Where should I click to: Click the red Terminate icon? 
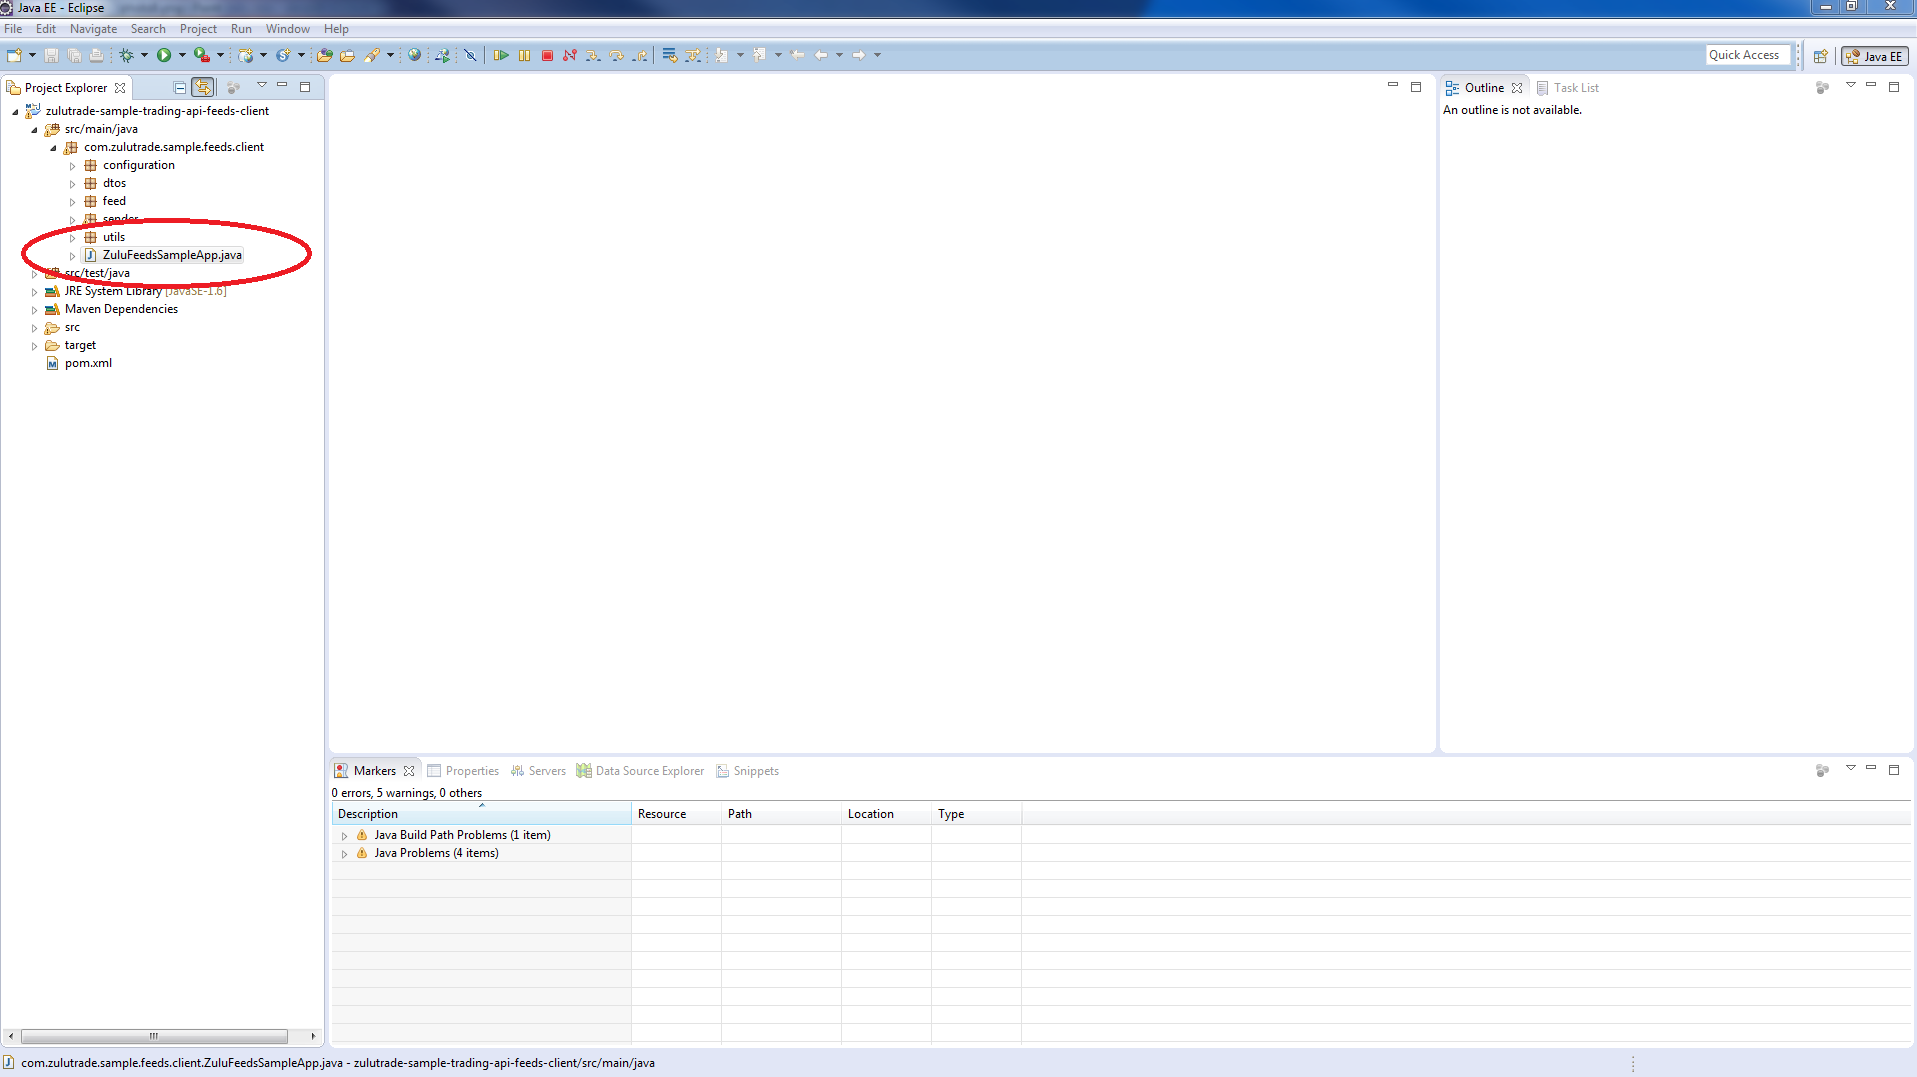click(x=547, y=56)
